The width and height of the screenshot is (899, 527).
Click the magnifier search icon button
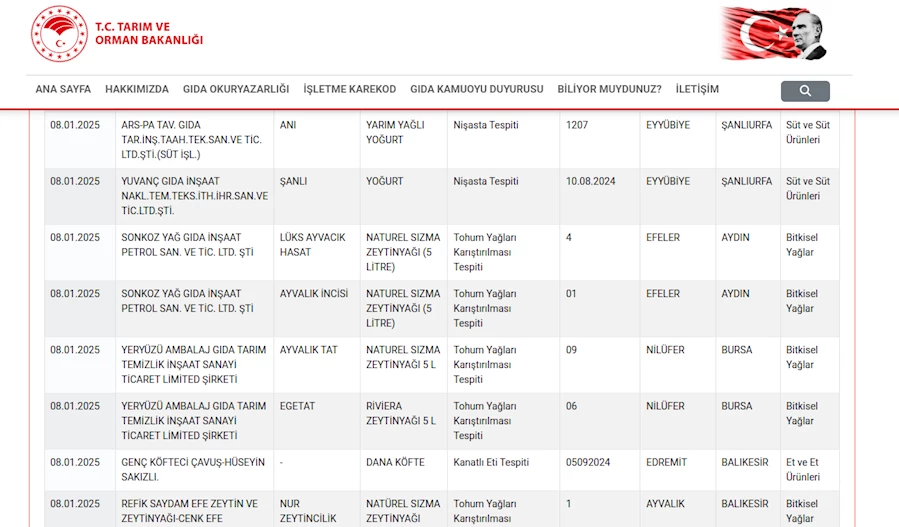point(805,91)
